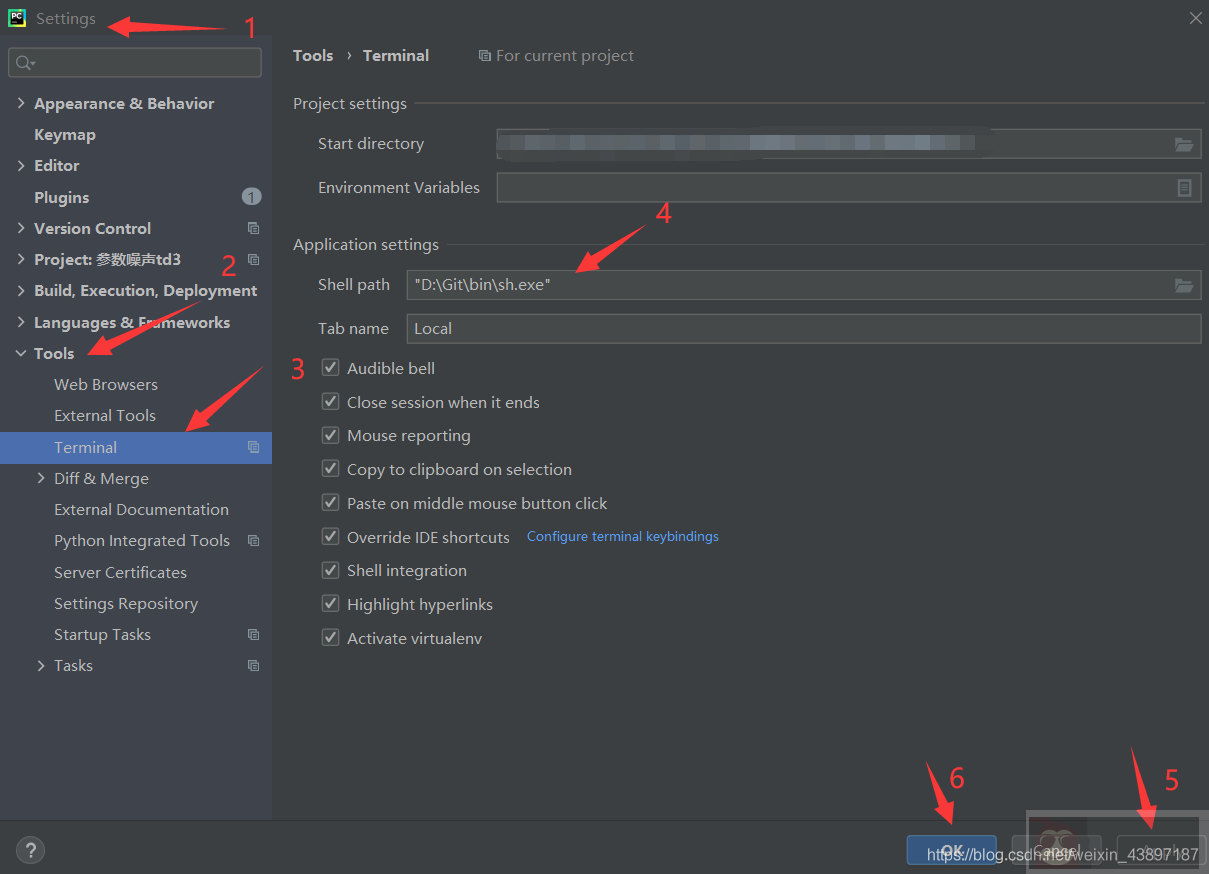The width and height of the screenshot is (1209, 874).
Task: Expand the Editor settings tree node
Action: pos(20,165)
